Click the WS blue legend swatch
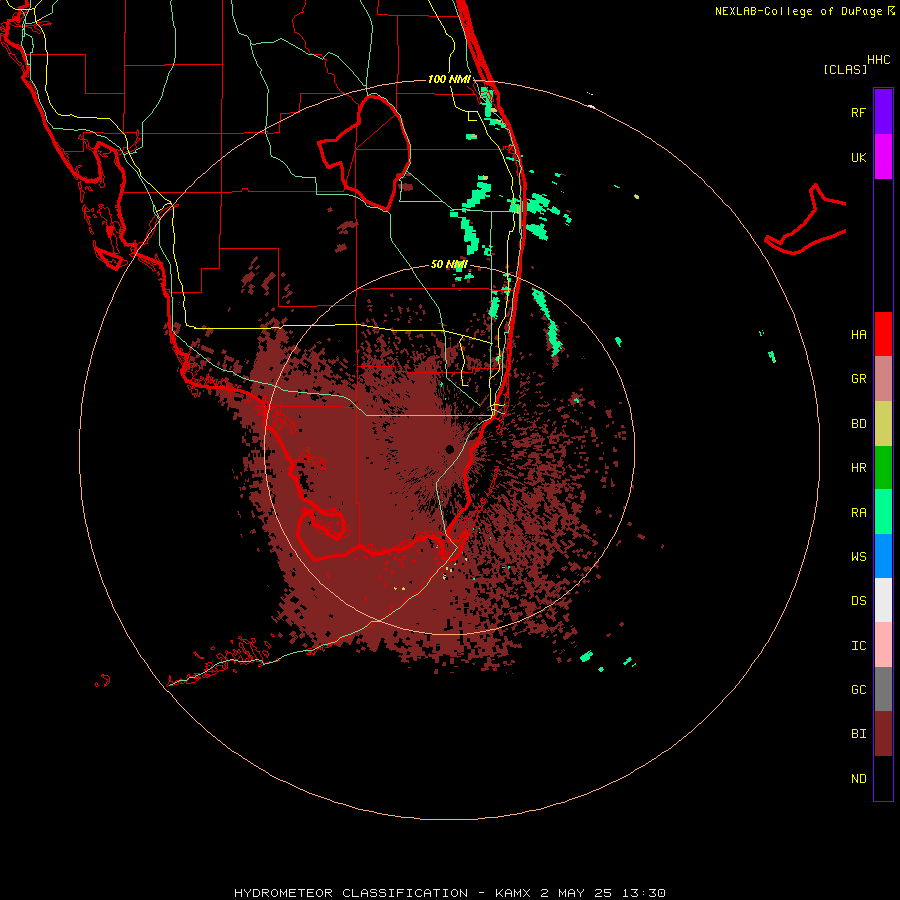900x900 pixels. 883,556
